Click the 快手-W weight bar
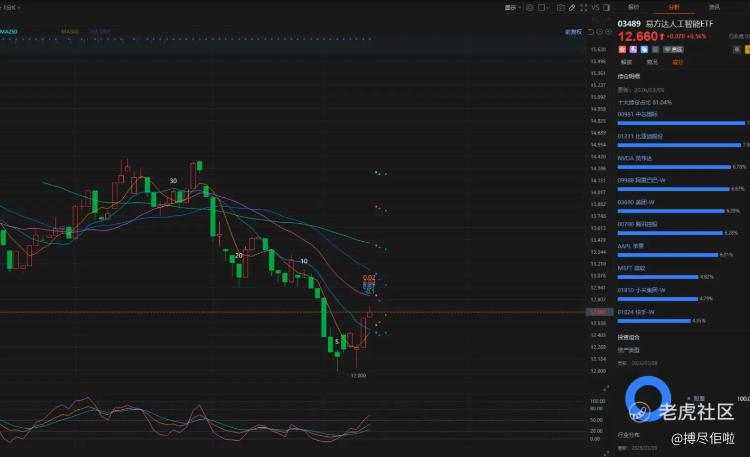Screen dimensions: 750x457 654,321
